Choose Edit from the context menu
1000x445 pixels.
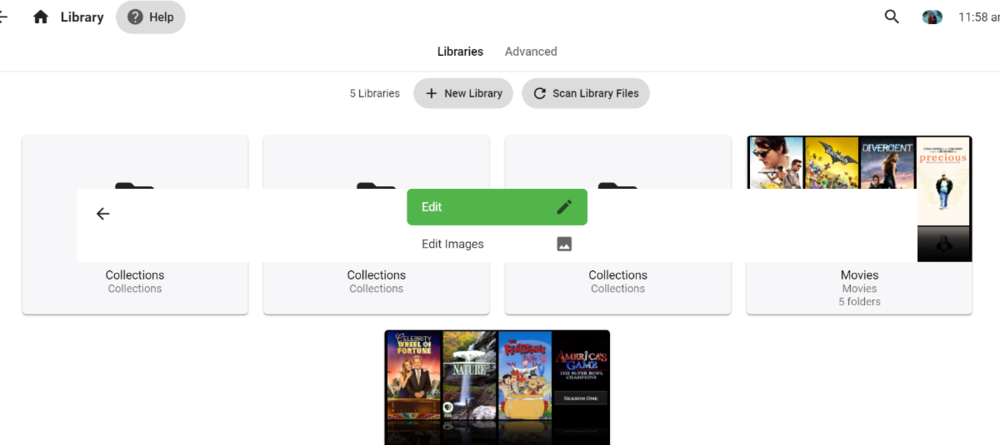coord(497,207)
